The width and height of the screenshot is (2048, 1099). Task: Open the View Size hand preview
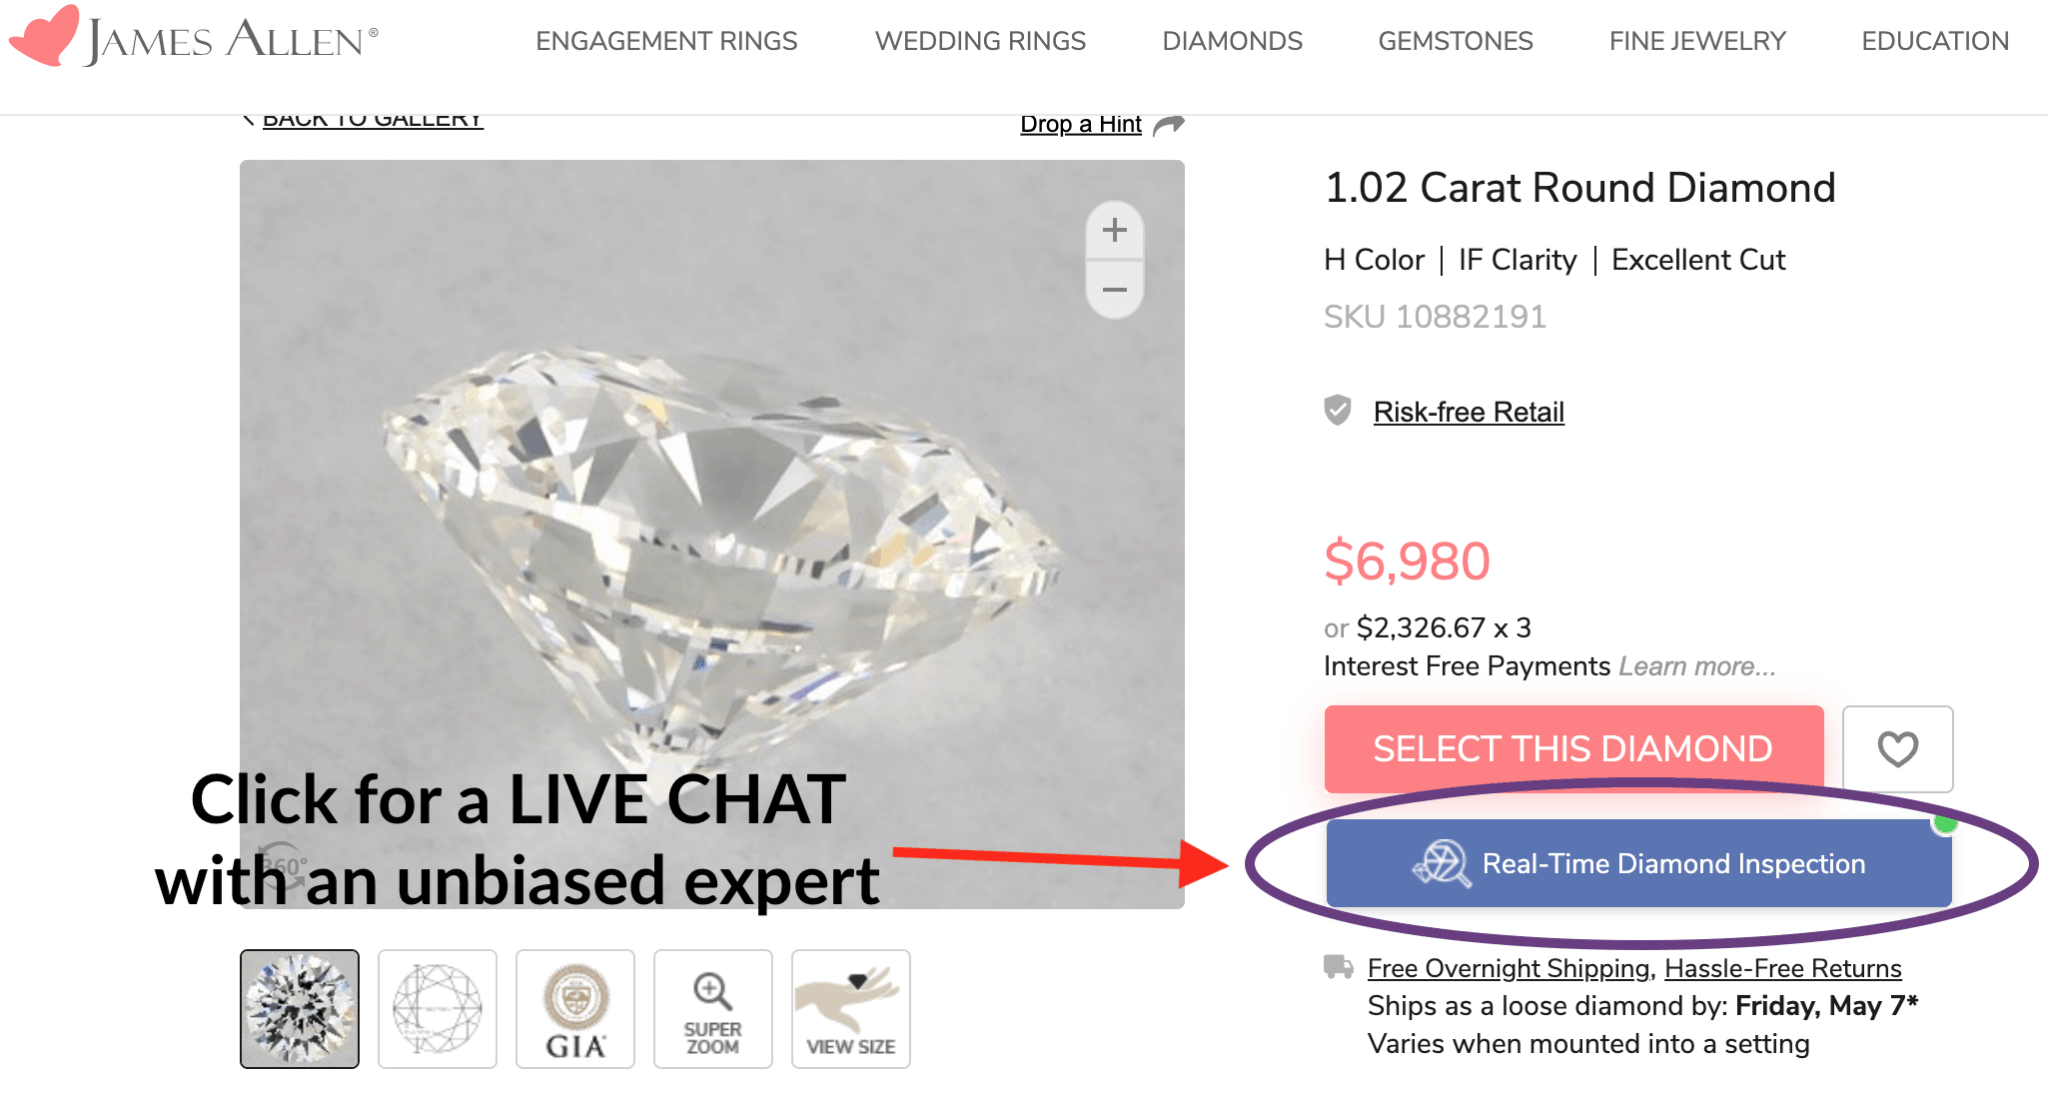pyautogui.click(x=849, y=1007)
